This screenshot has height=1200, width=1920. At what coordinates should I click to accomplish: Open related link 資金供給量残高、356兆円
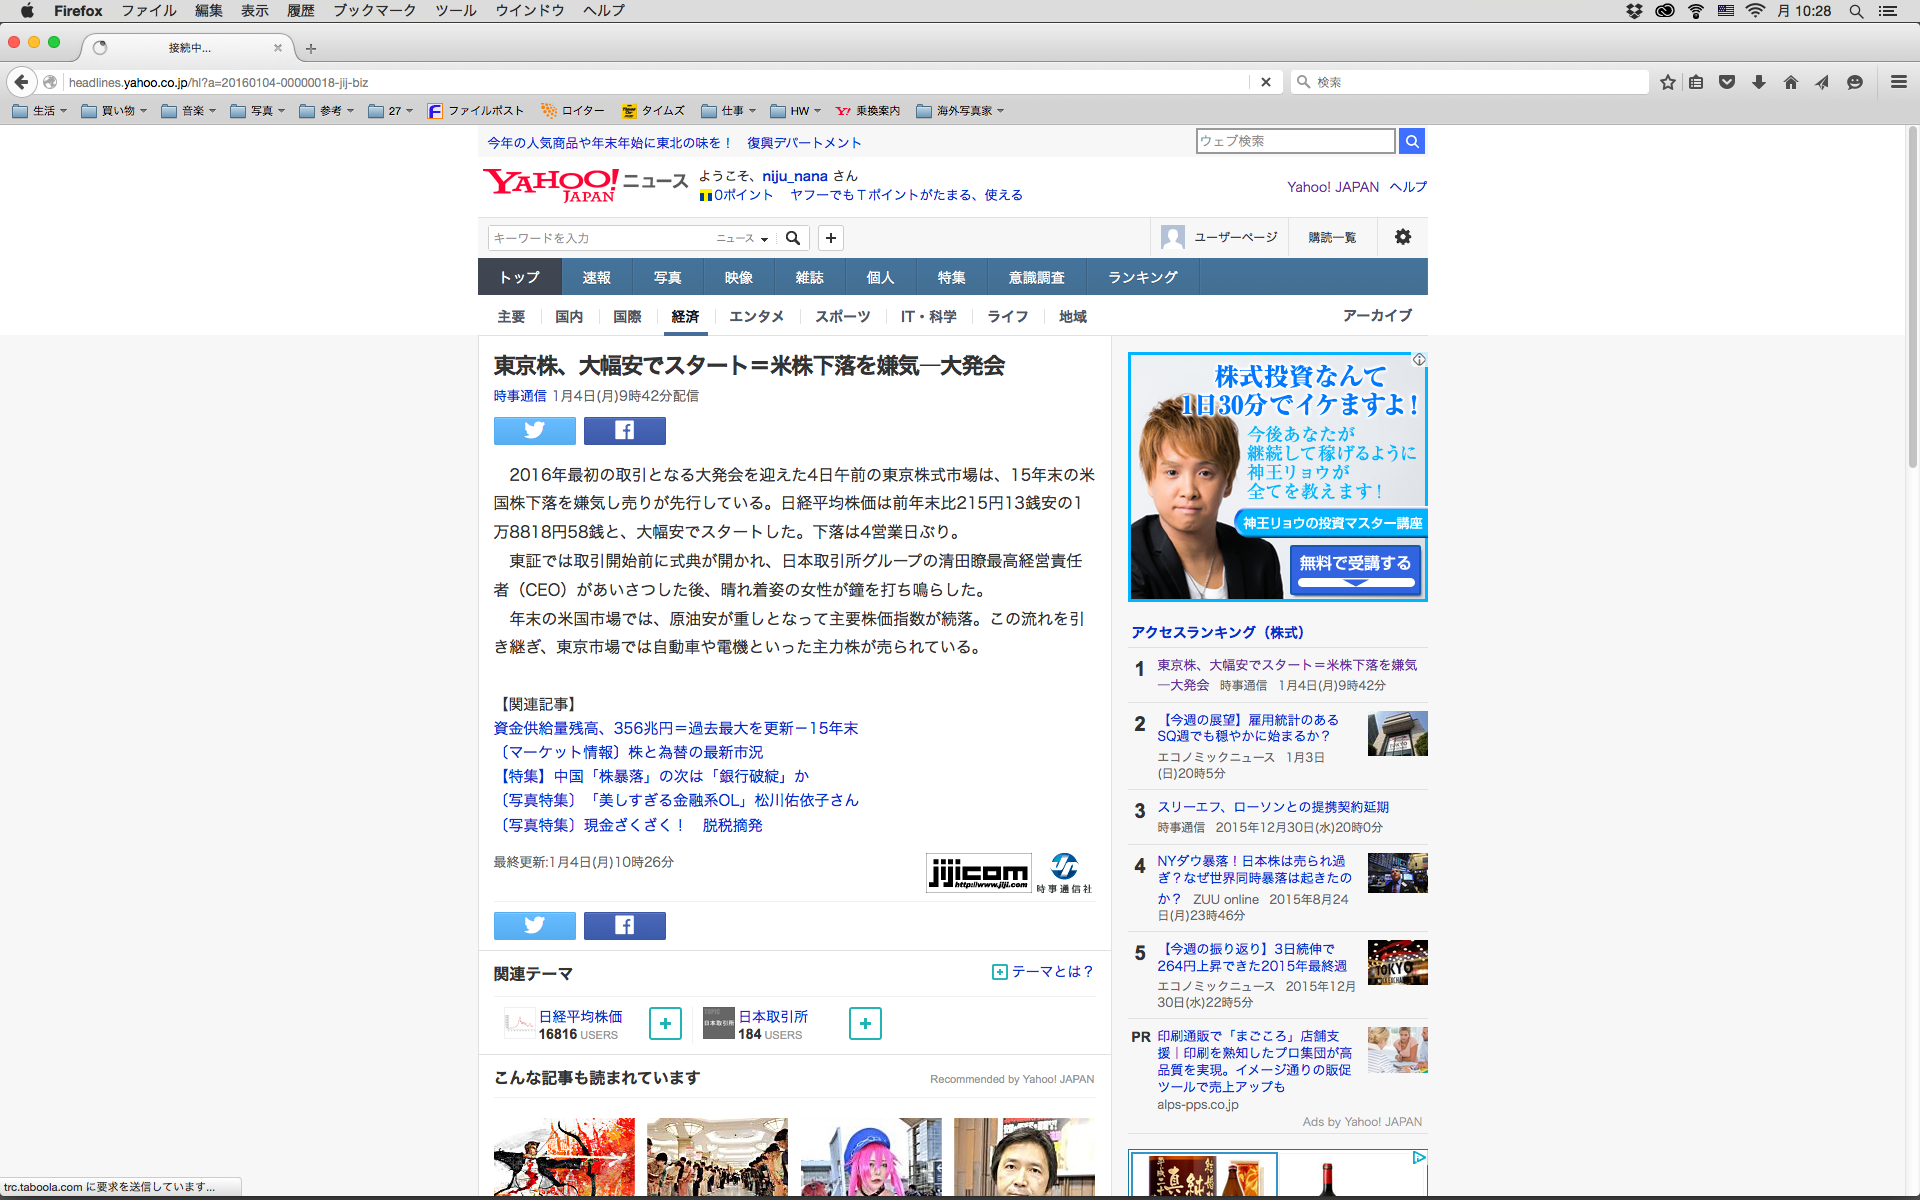tap(675, 728)
